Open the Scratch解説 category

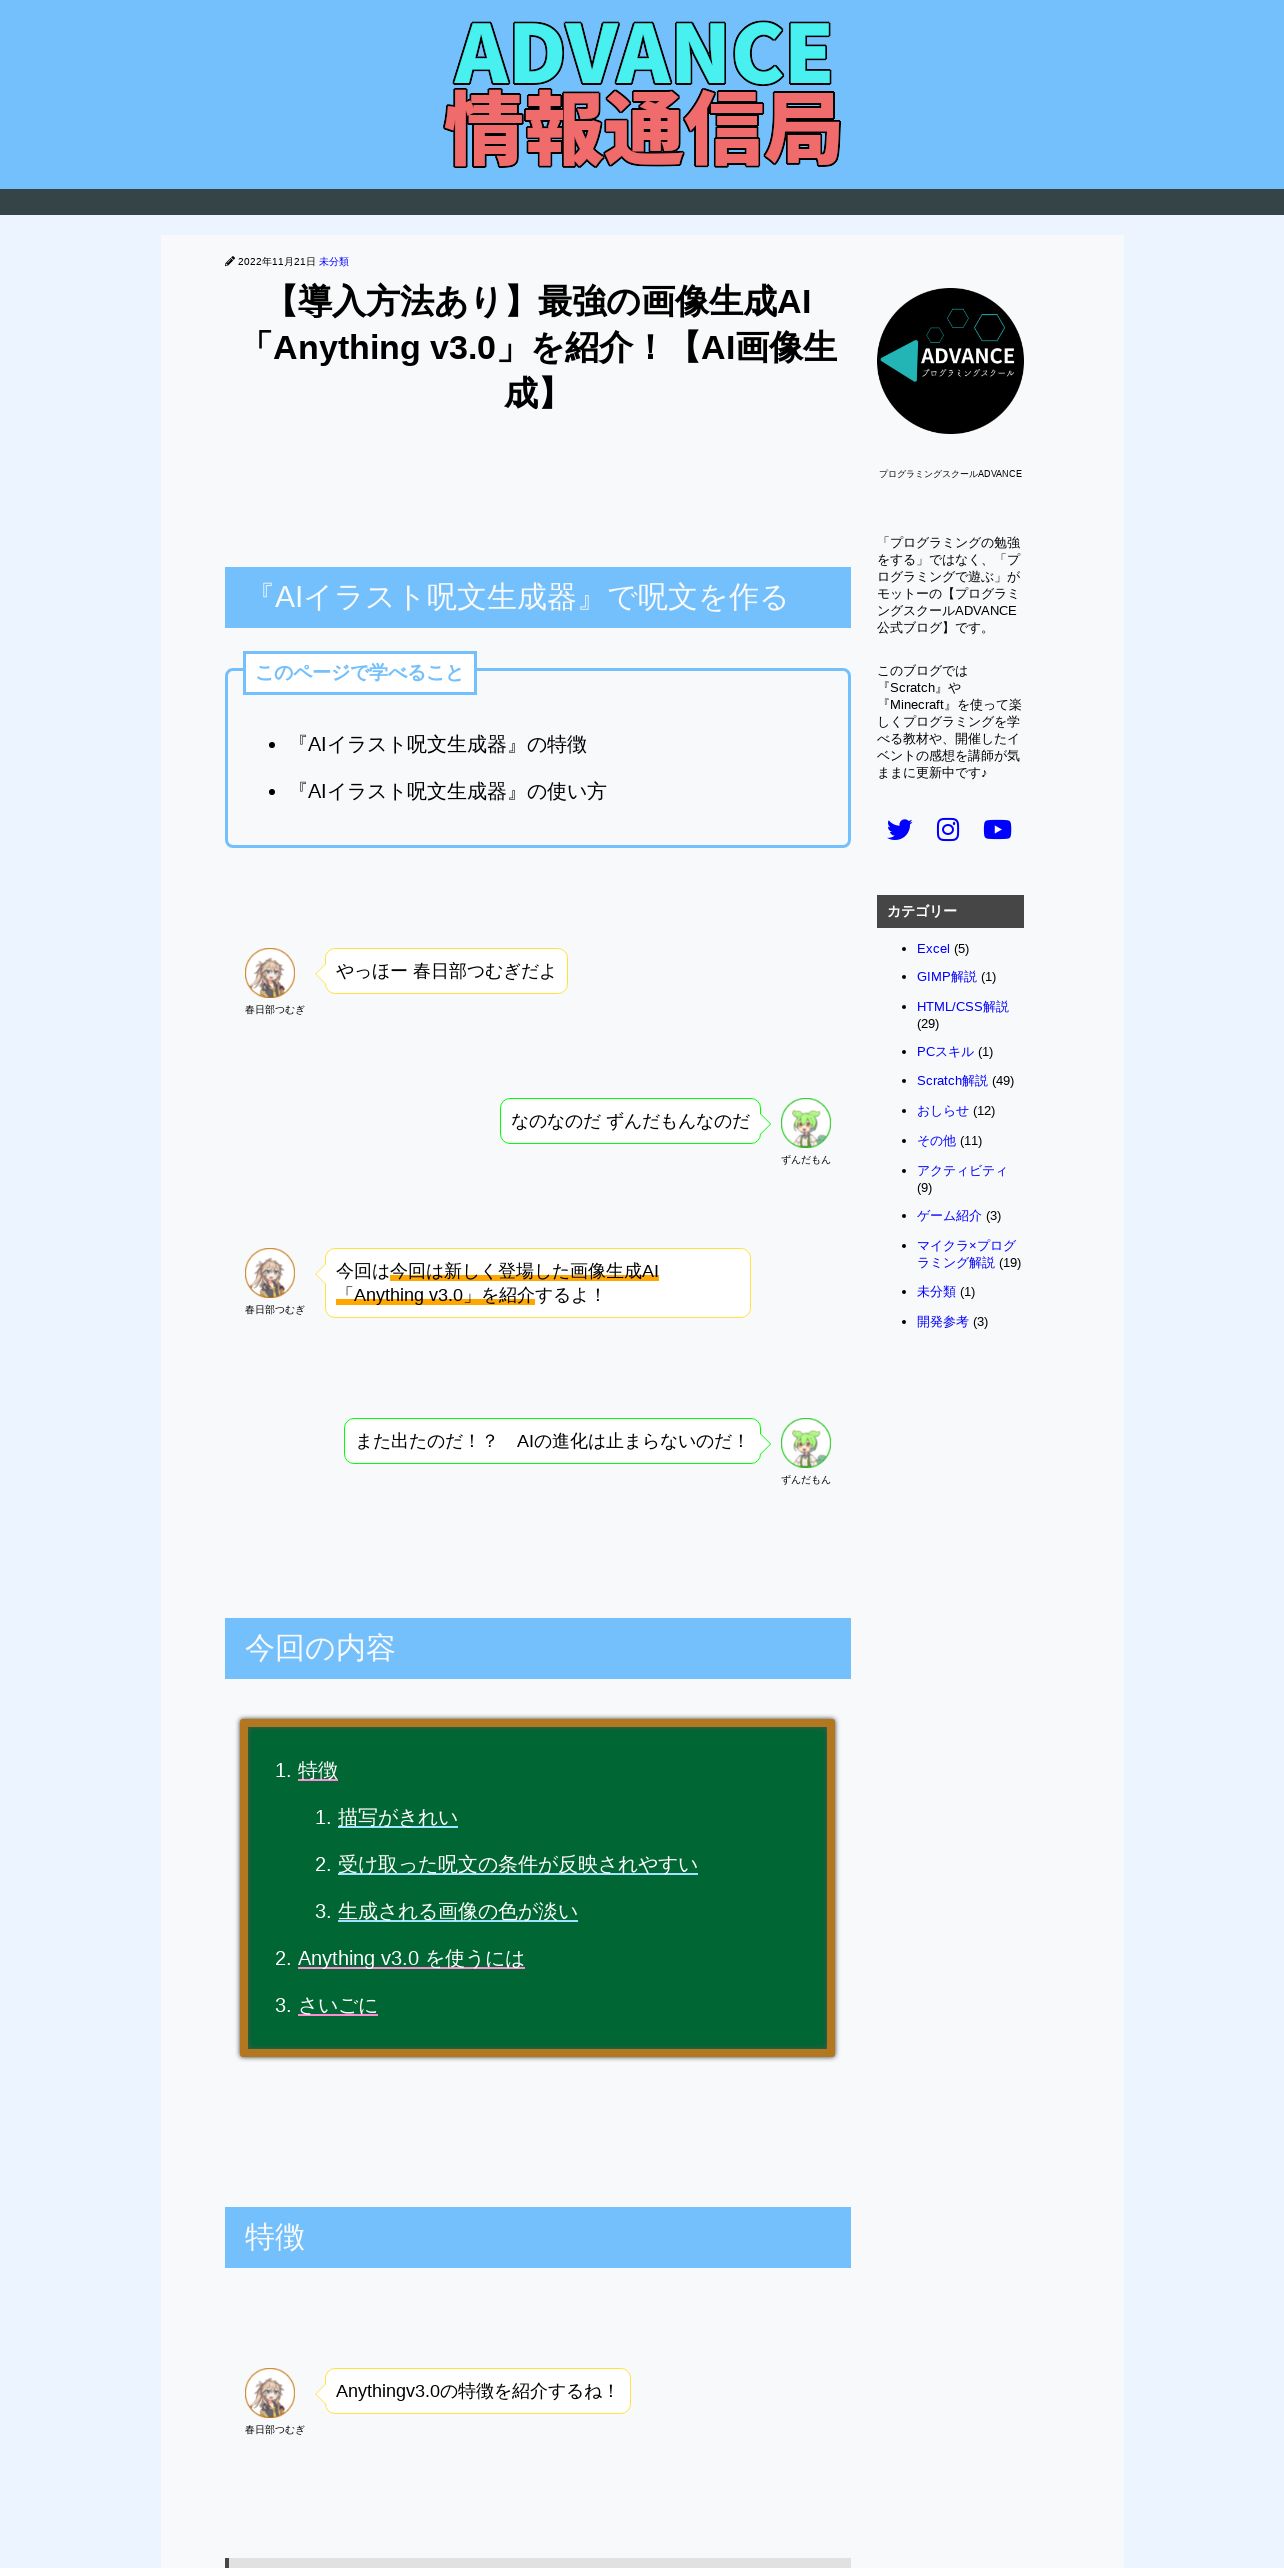point(952,1081)
